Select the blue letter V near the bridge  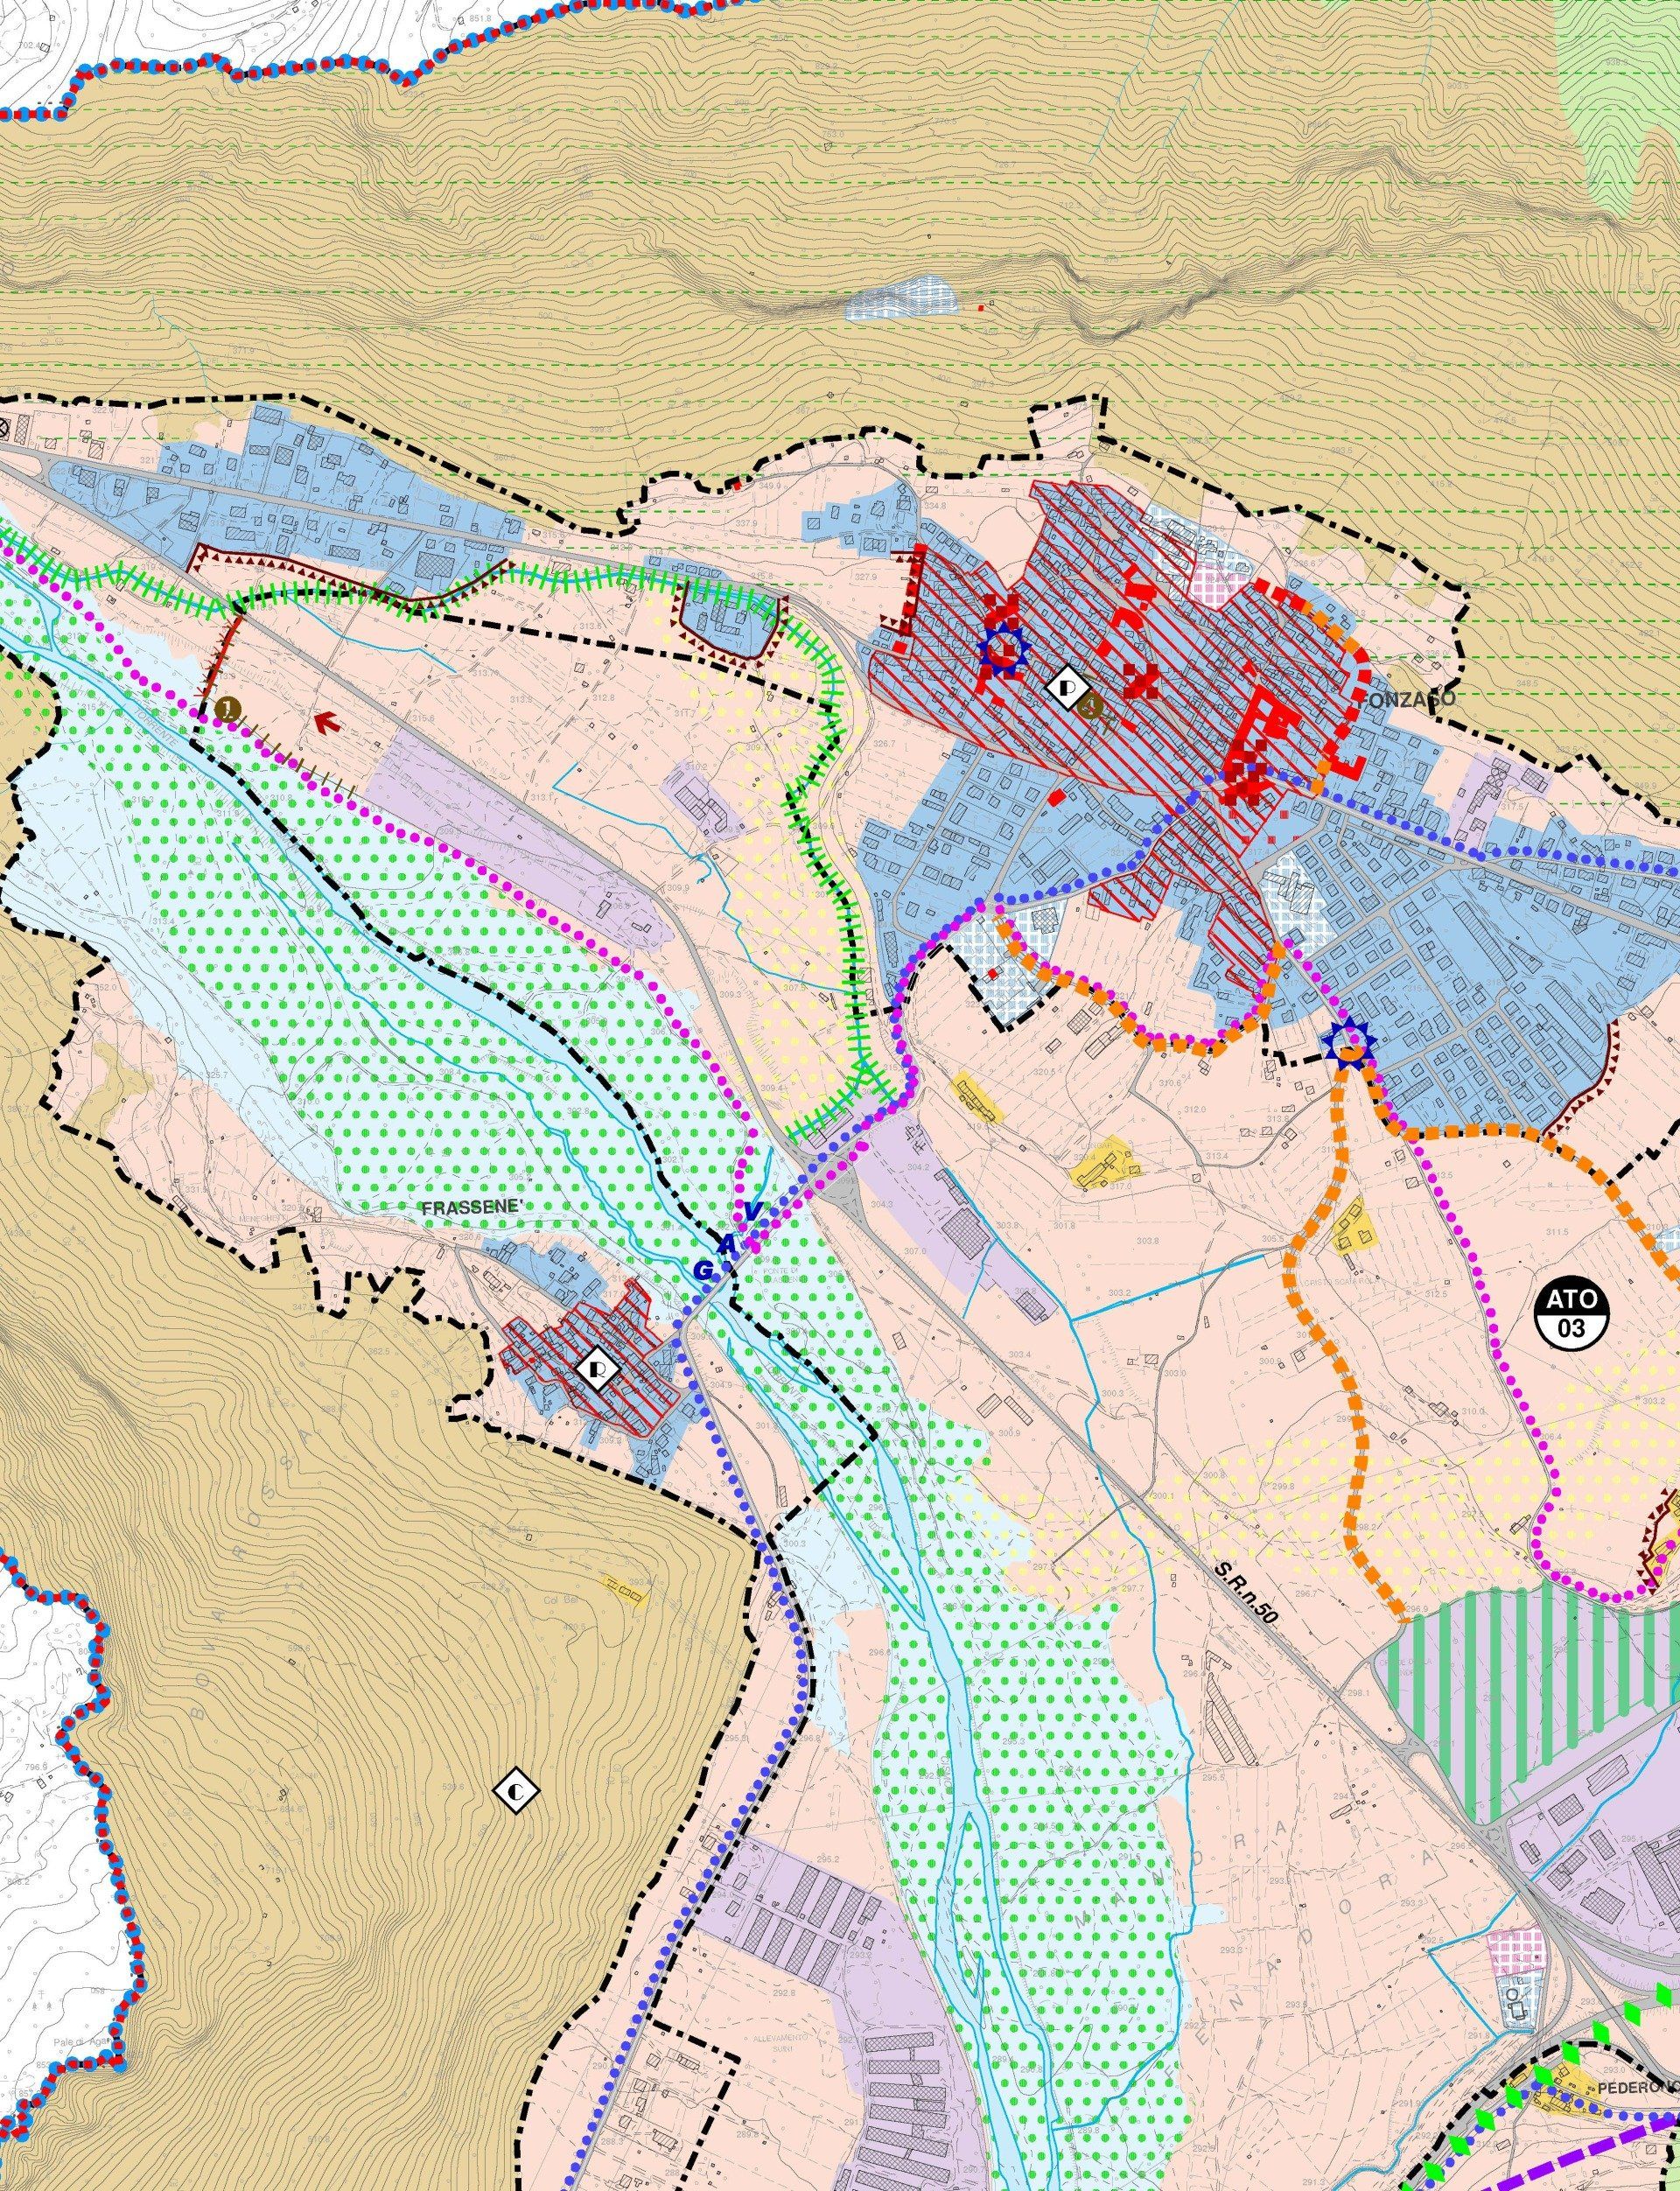[753, 1212]
